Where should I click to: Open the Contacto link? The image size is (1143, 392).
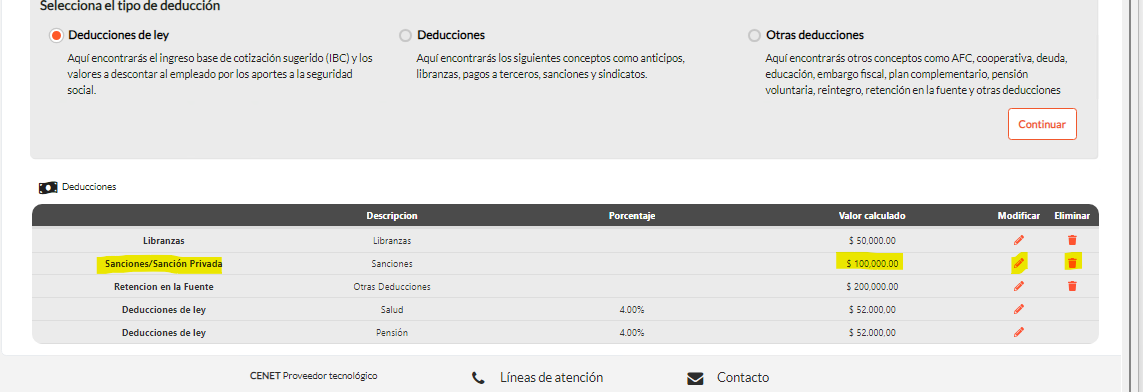tap(743, 377)
